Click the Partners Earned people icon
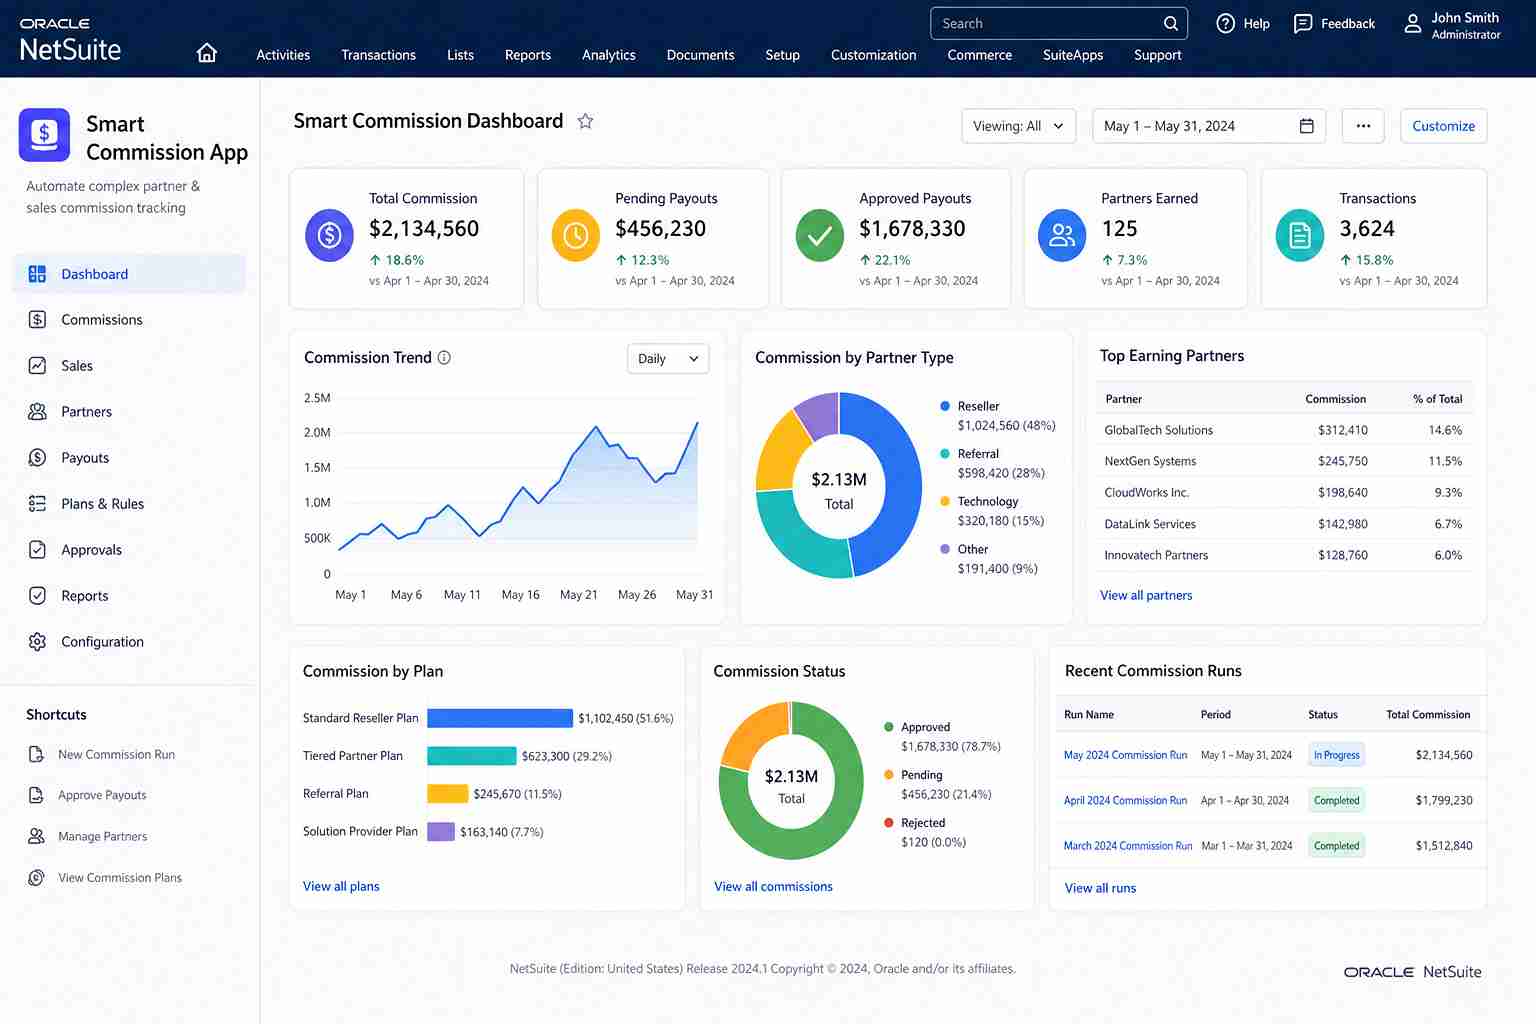The height and width of the screenshot is (1024, 1536). click(1062, 235)
